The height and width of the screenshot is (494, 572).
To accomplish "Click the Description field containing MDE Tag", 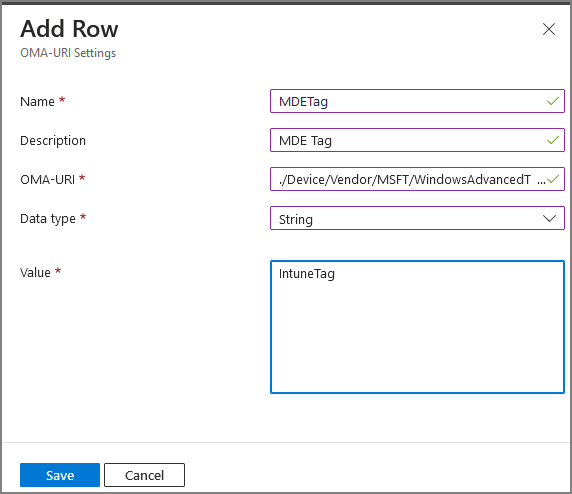I will (x=417, y=140).
